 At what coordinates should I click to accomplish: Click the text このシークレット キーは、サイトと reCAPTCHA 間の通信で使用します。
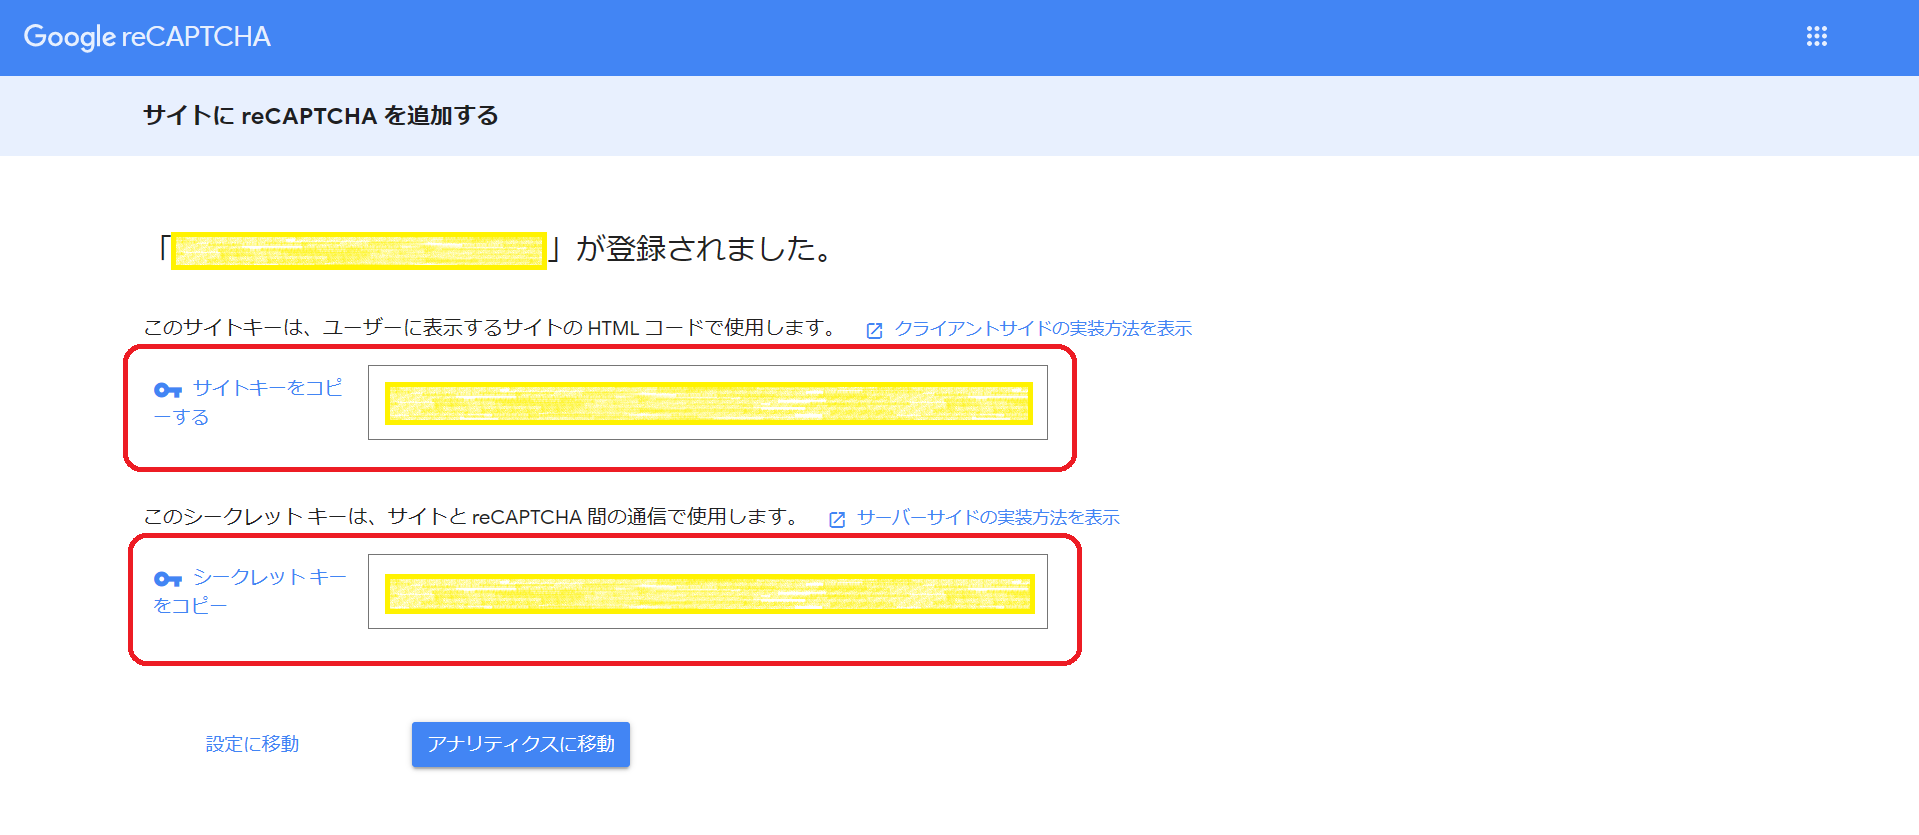coord(472,517)
